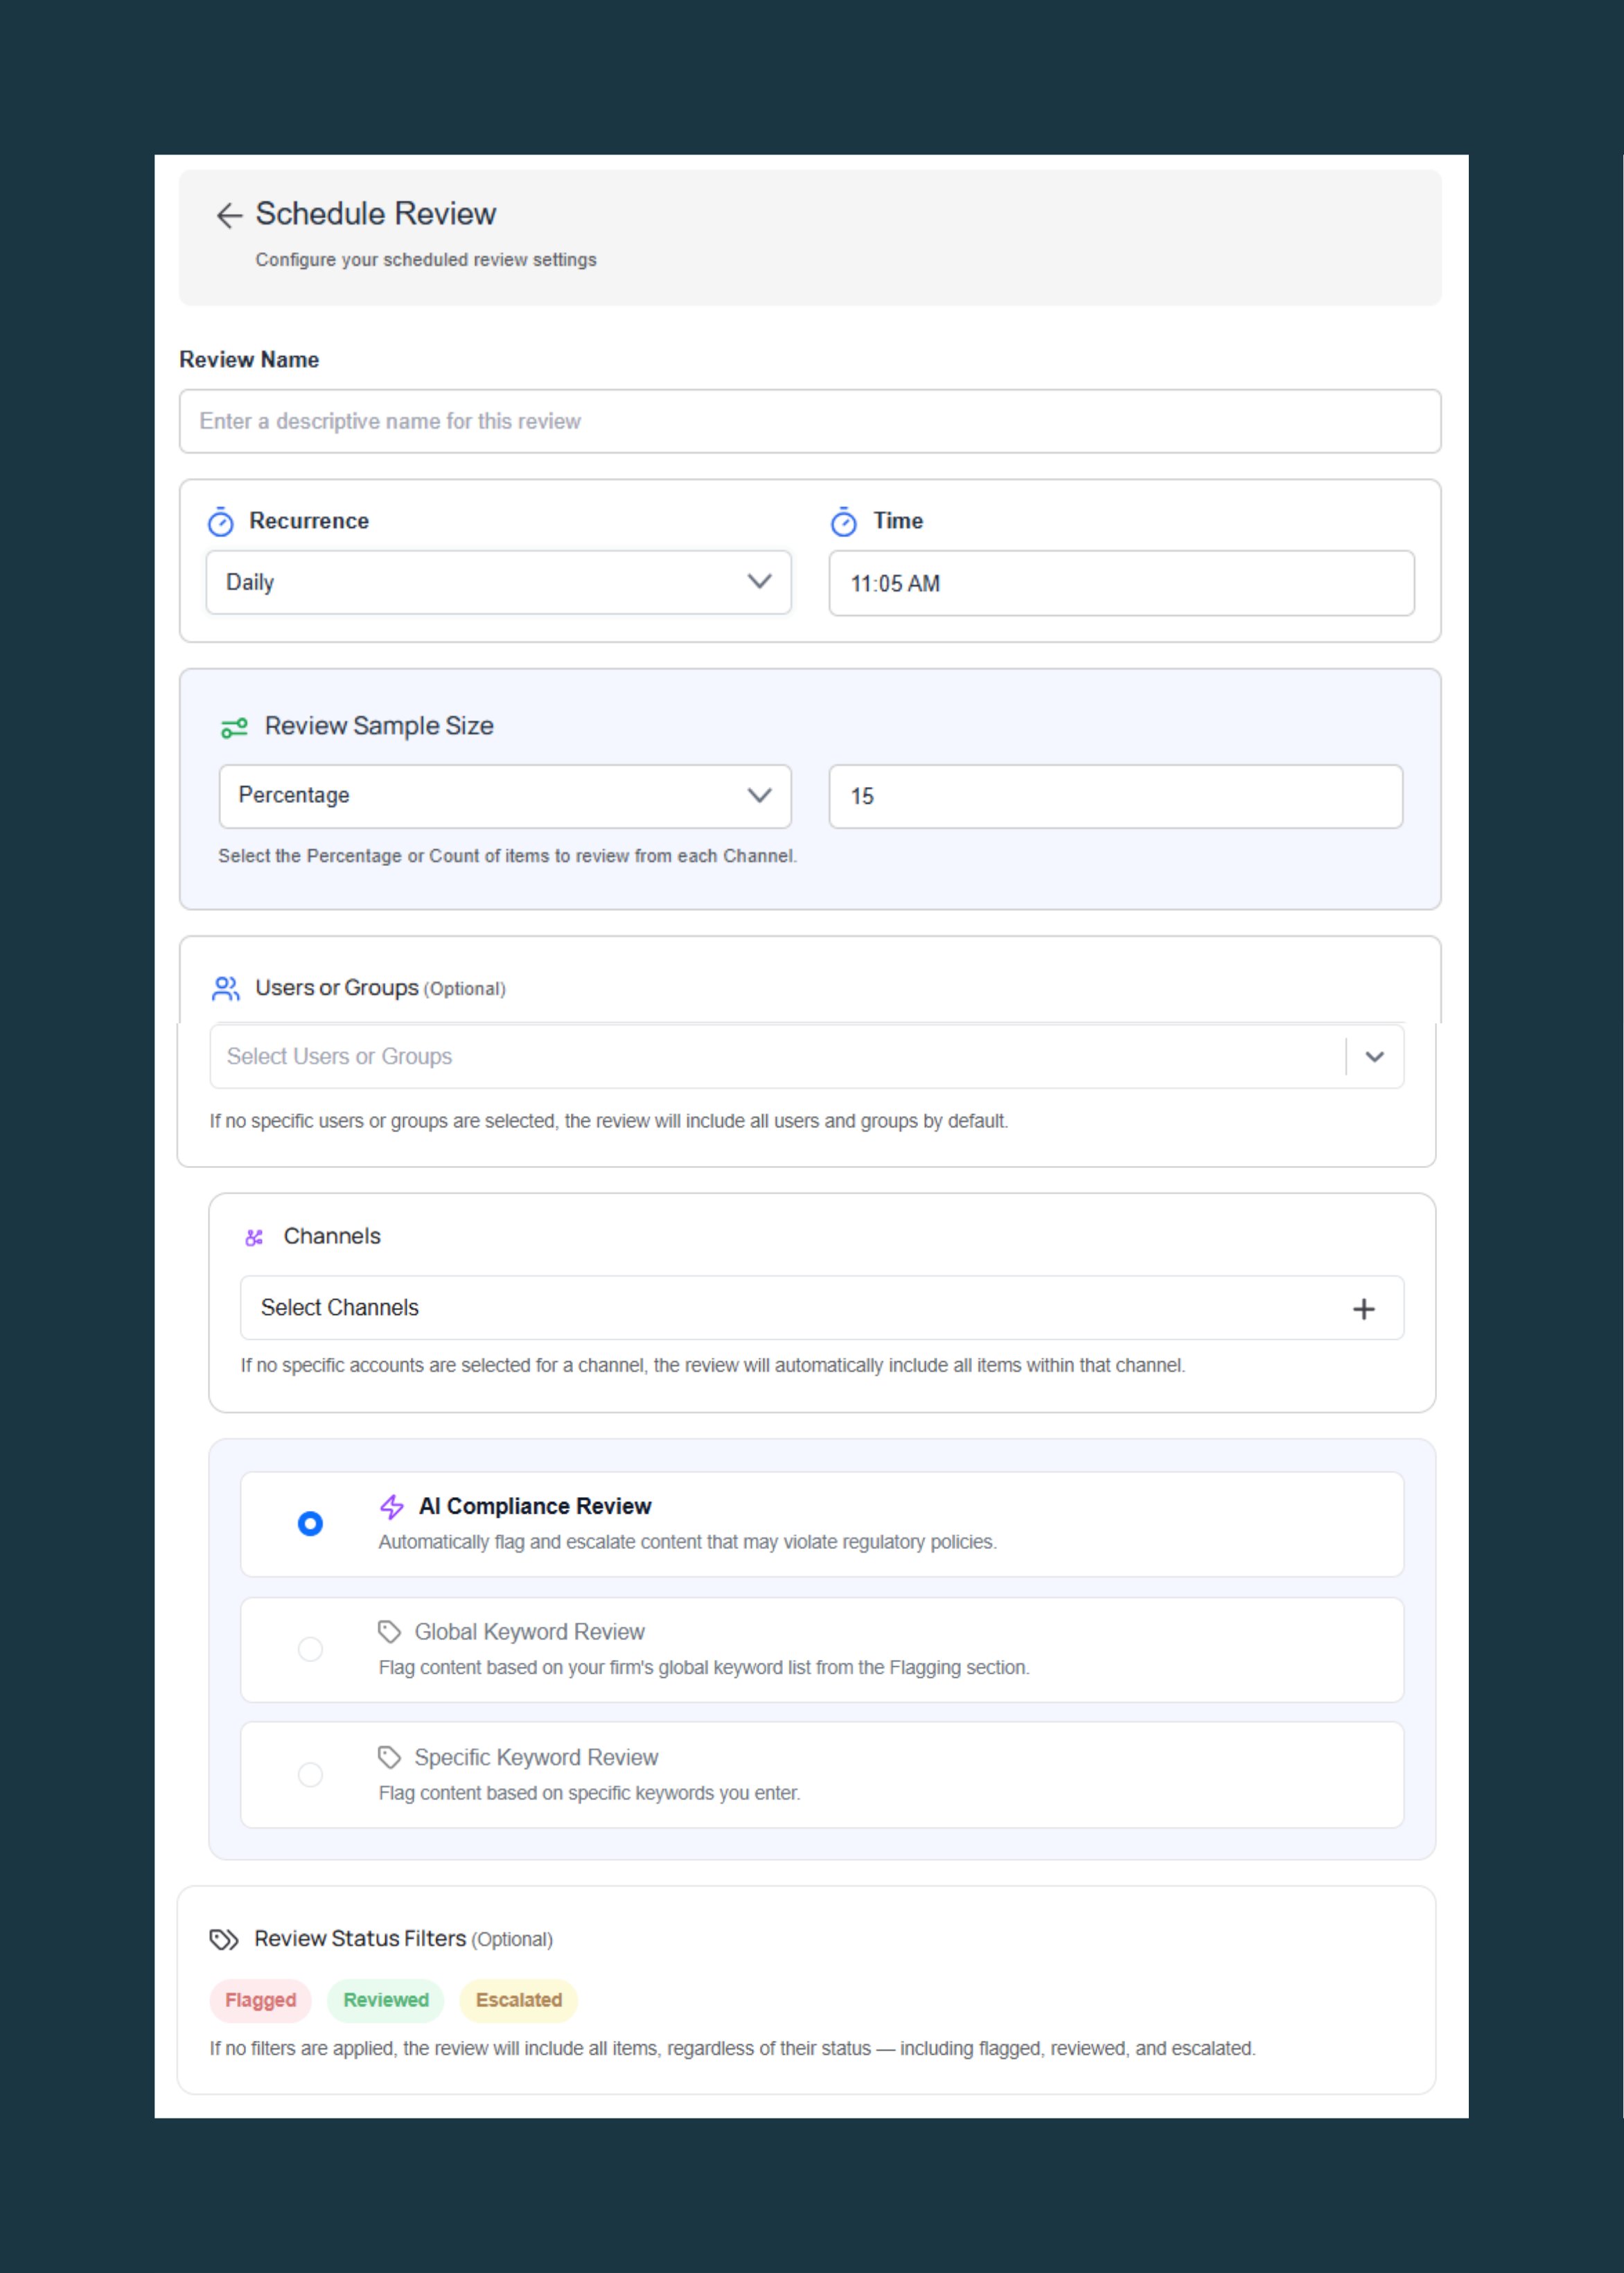Click the Select Users or Groups placeholder text
This screenshot has width=1624, height=2273.
pyautogui.click(x=339, y=1057)
